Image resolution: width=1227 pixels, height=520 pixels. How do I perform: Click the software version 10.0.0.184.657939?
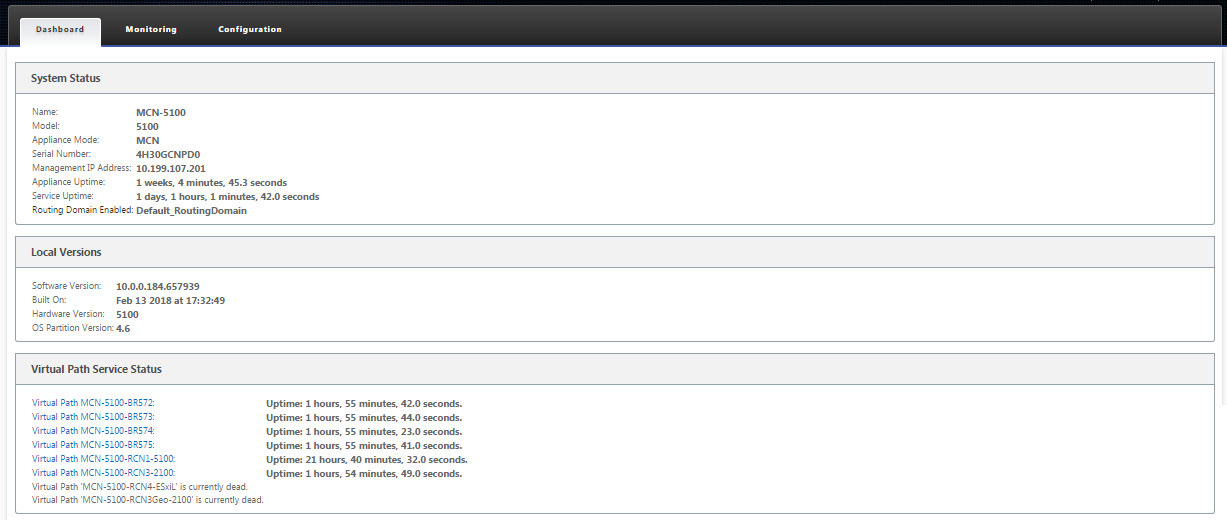pyautogui.click(x=157, y=286)
